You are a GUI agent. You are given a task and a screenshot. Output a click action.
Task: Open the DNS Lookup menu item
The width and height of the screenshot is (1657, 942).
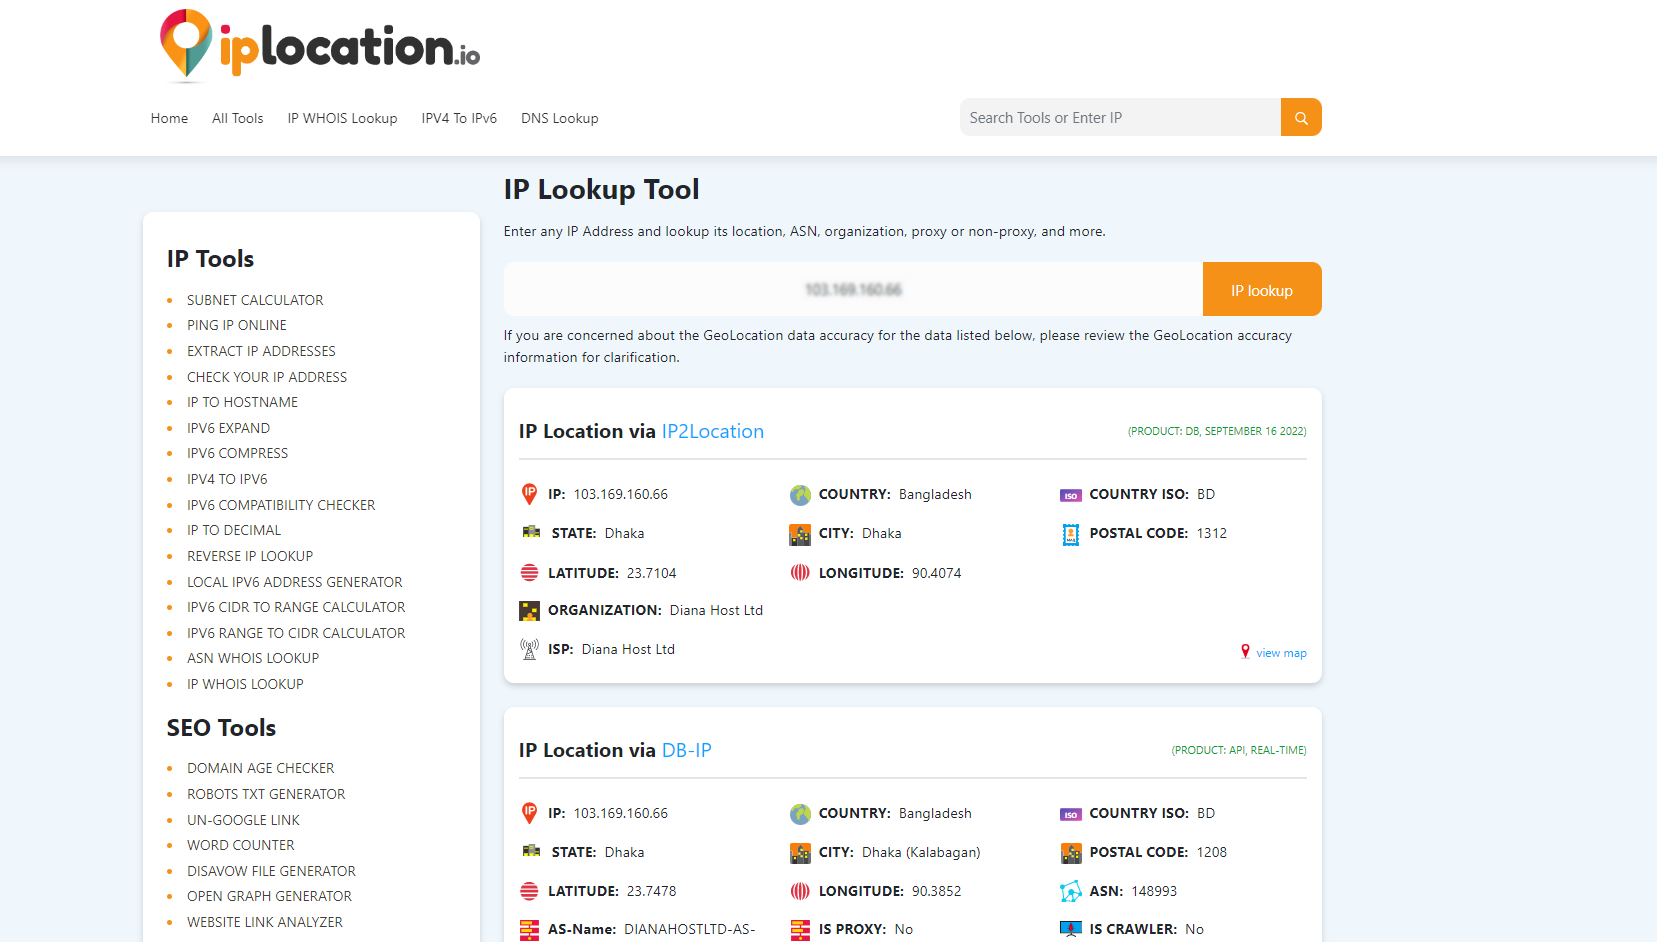559,118
